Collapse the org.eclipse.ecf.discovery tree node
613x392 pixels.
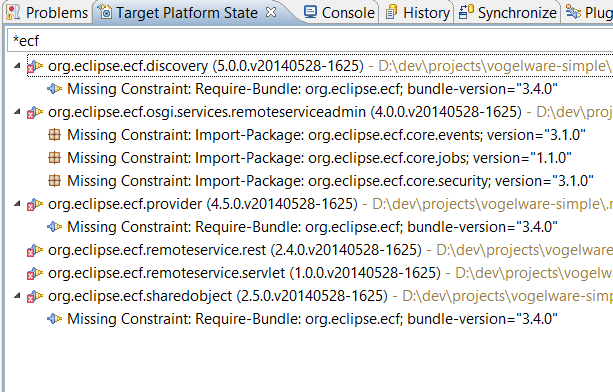17,66
